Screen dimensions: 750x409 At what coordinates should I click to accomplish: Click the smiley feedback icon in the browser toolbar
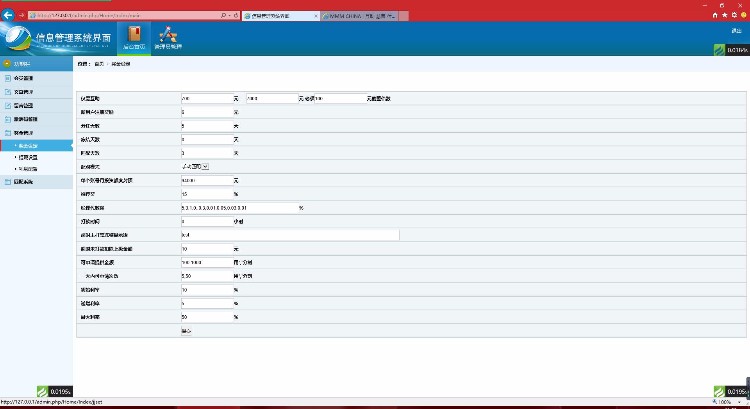(x=744, y=15)
